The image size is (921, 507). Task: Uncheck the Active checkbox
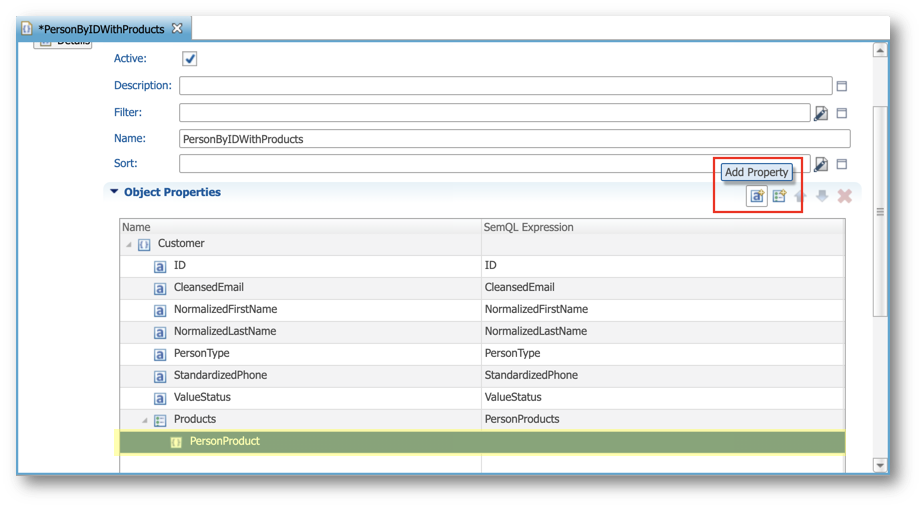(x=189, y=59)
